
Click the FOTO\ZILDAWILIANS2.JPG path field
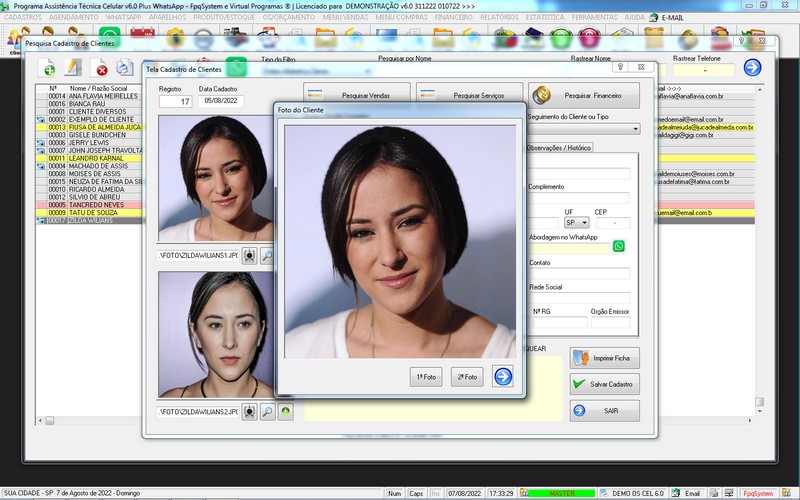(198, 411)
